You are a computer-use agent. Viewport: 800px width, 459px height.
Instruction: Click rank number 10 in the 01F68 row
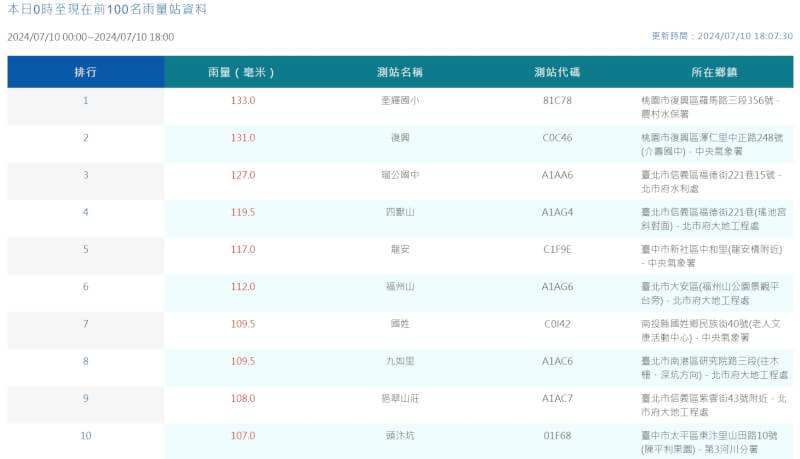pyautogui.click(x=86, y=436)
